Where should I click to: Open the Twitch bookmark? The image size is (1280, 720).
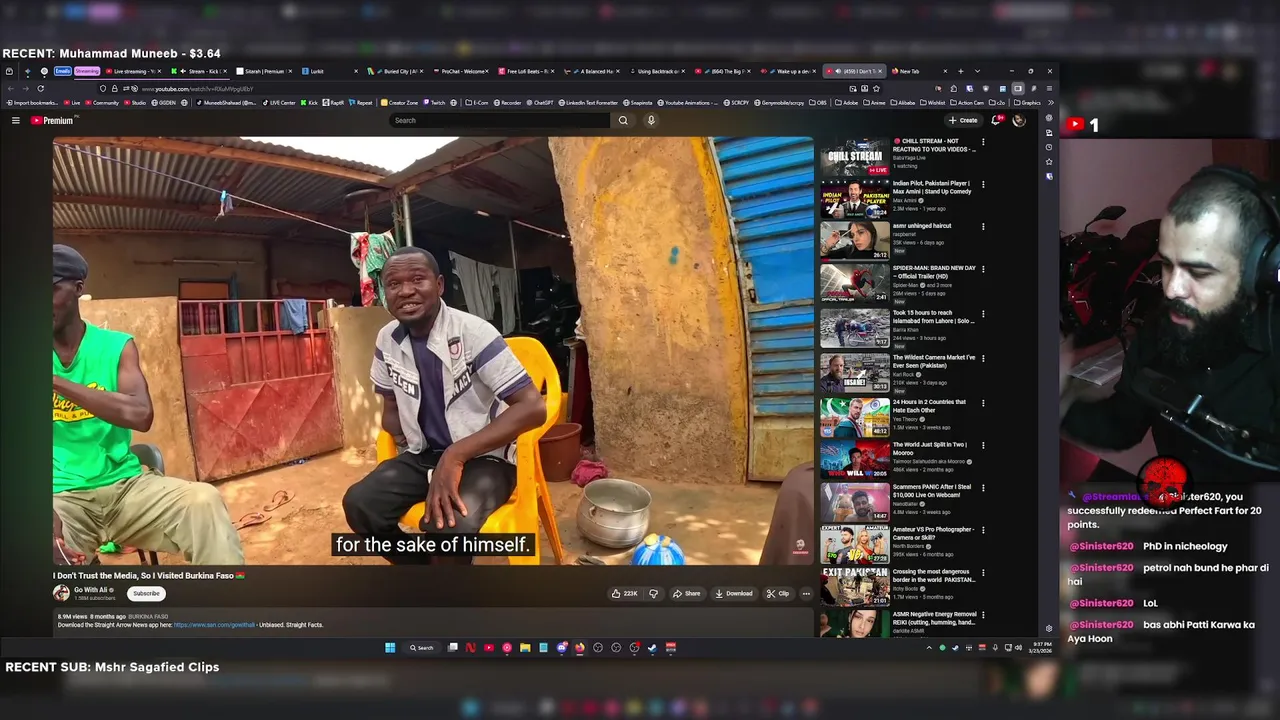click(x=434, y=102)
